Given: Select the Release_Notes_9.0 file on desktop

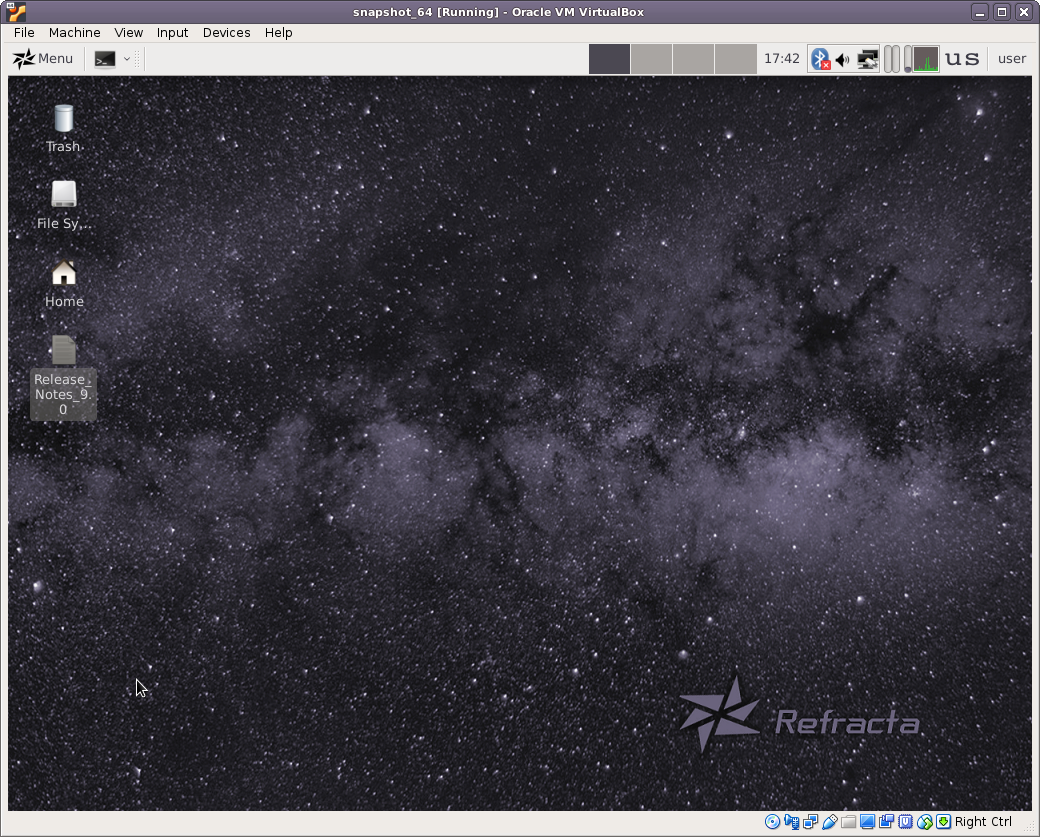Looking at the screenshot, I should coord(63,377).
